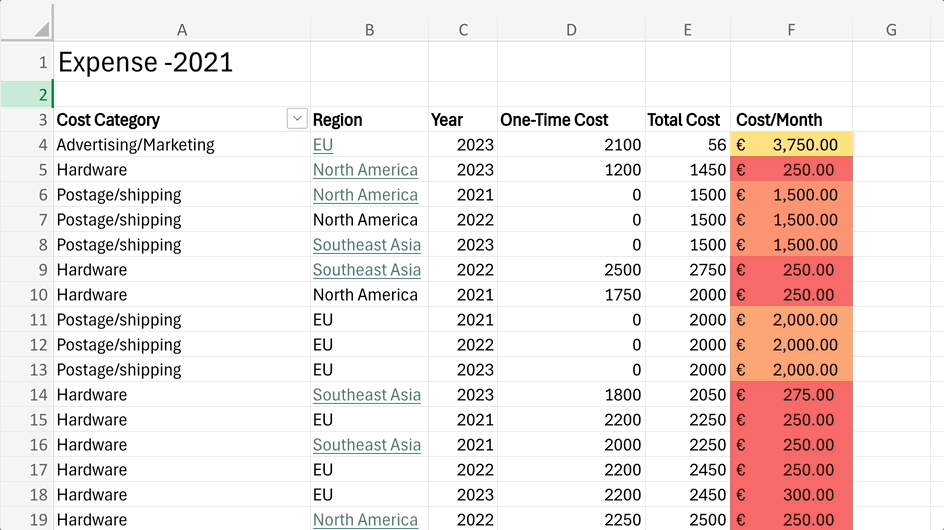Select the Region header cell
The height and width of the screenshot is (530, 944).
pyautogui.click(x=369, y=120)
